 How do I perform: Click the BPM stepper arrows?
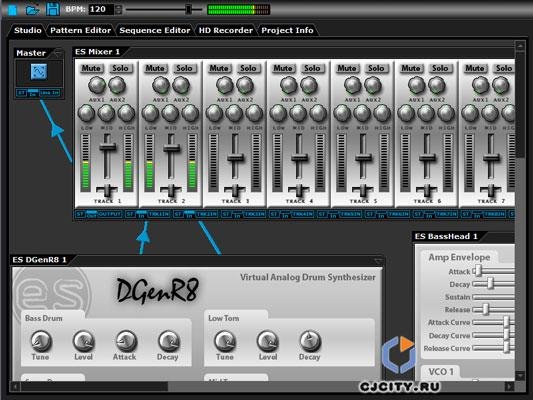click(x=118, y=9)
